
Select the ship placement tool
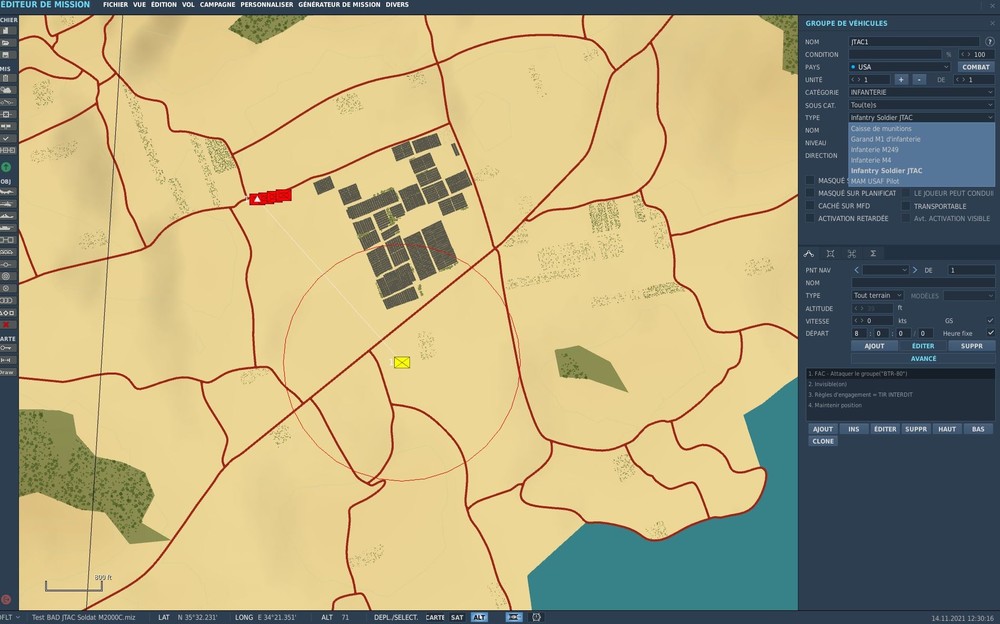point(7,216)
